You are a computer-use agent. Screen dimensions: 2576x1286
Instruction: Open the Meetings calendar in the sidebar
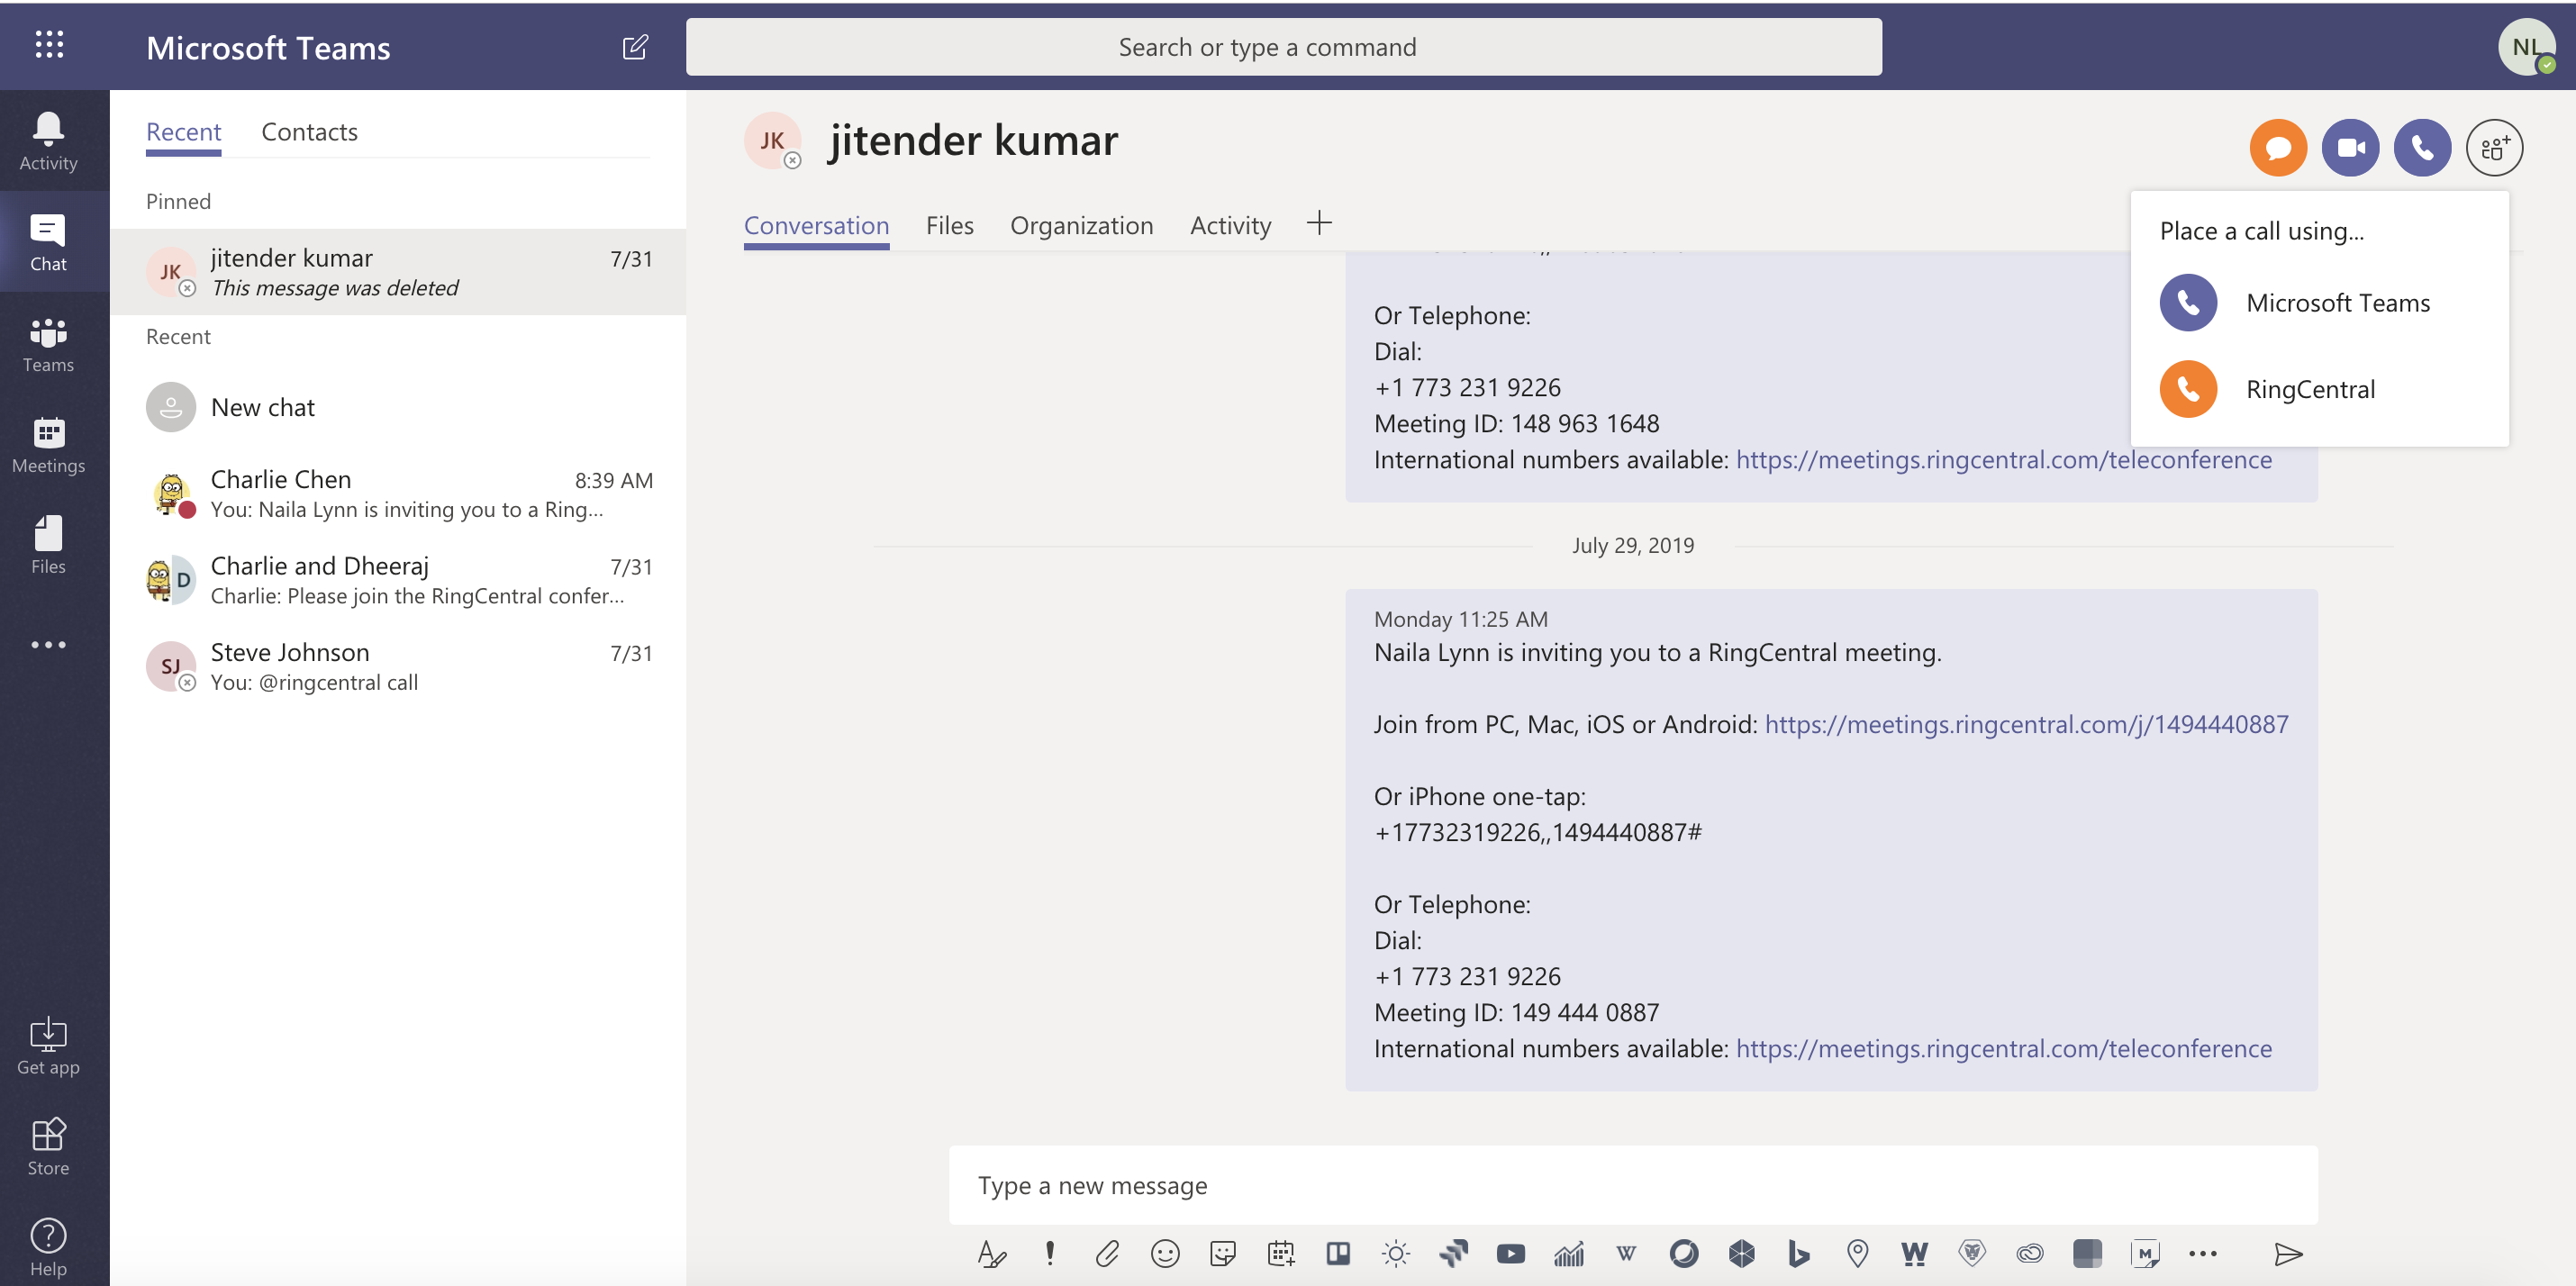tap(48, 444)
